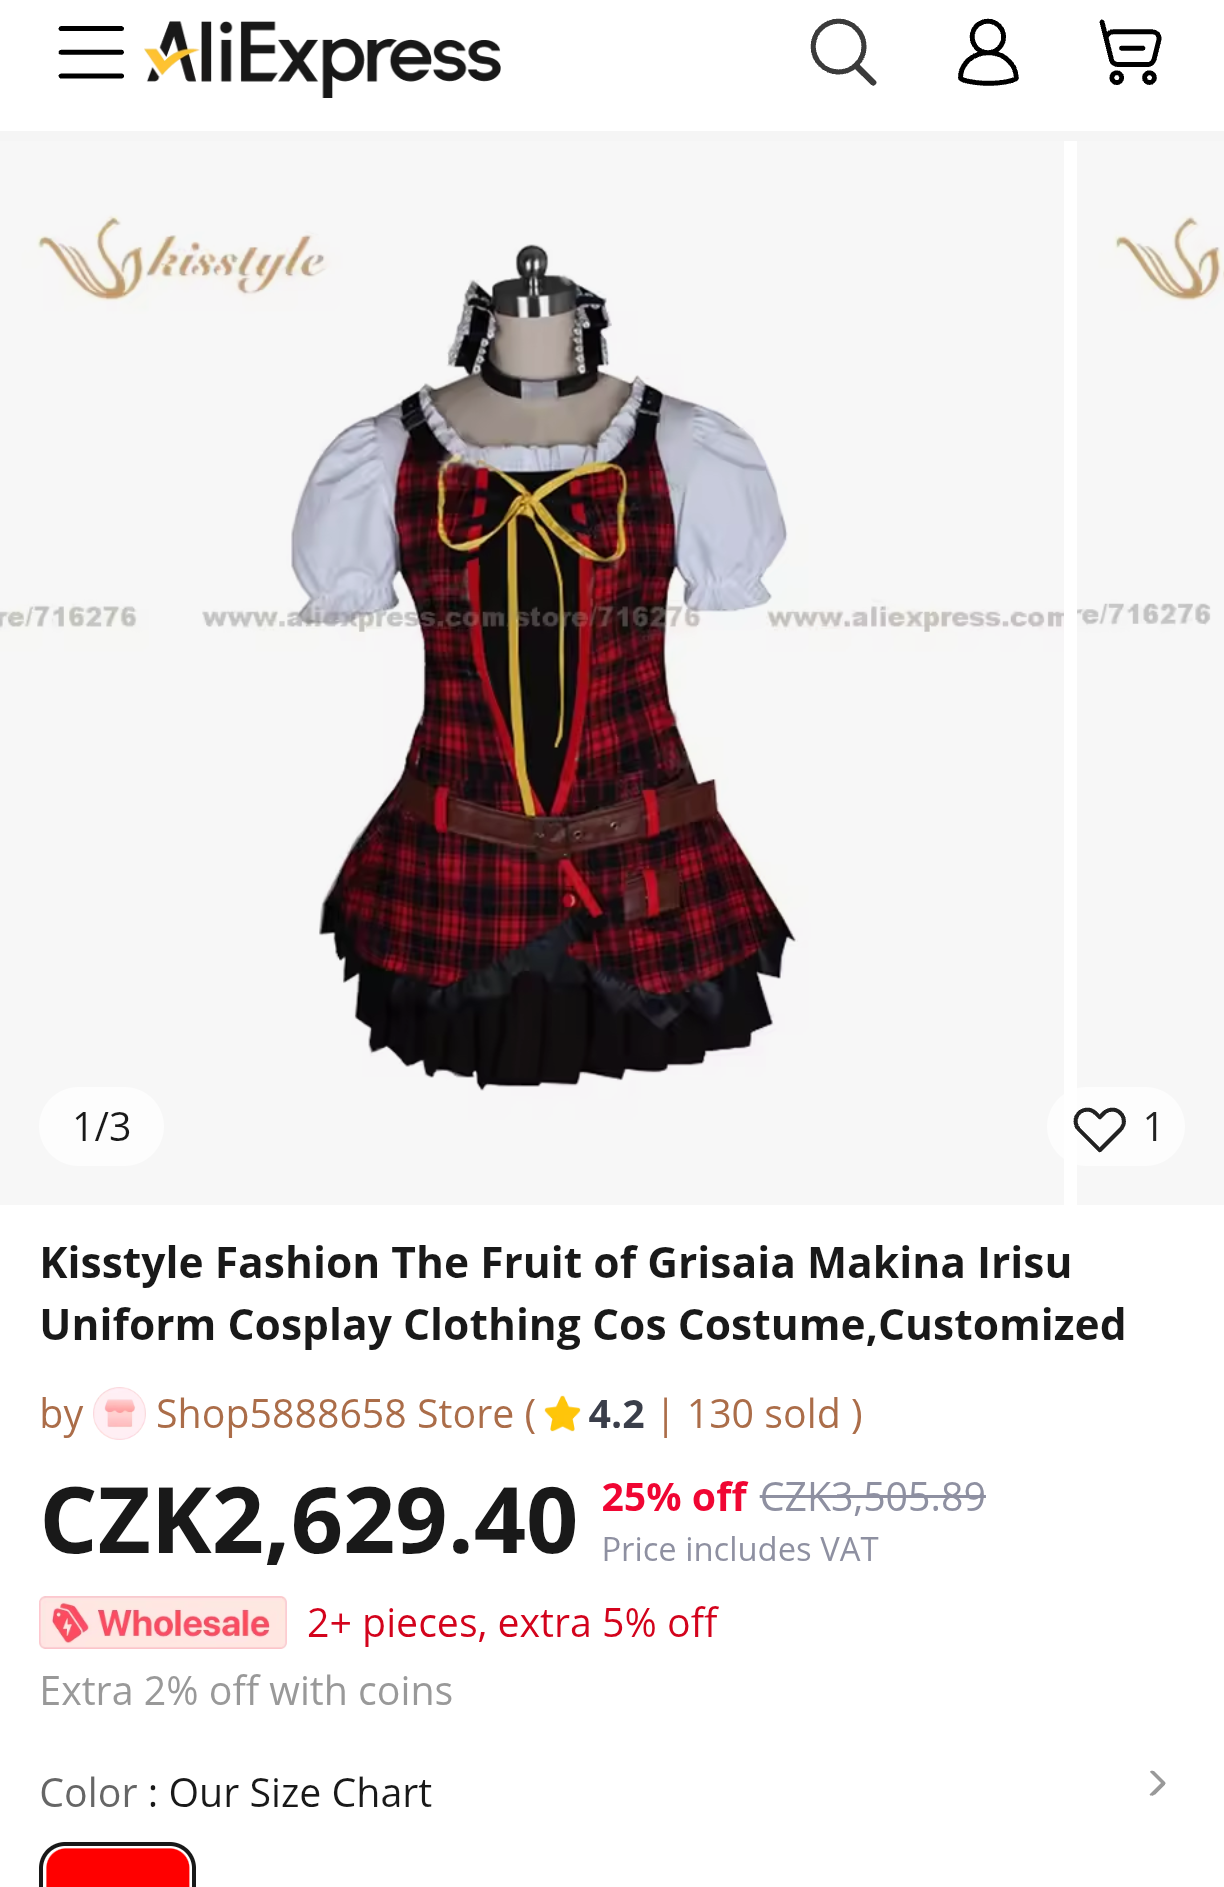Click the 130 sold link

(x=764, y=1414)
